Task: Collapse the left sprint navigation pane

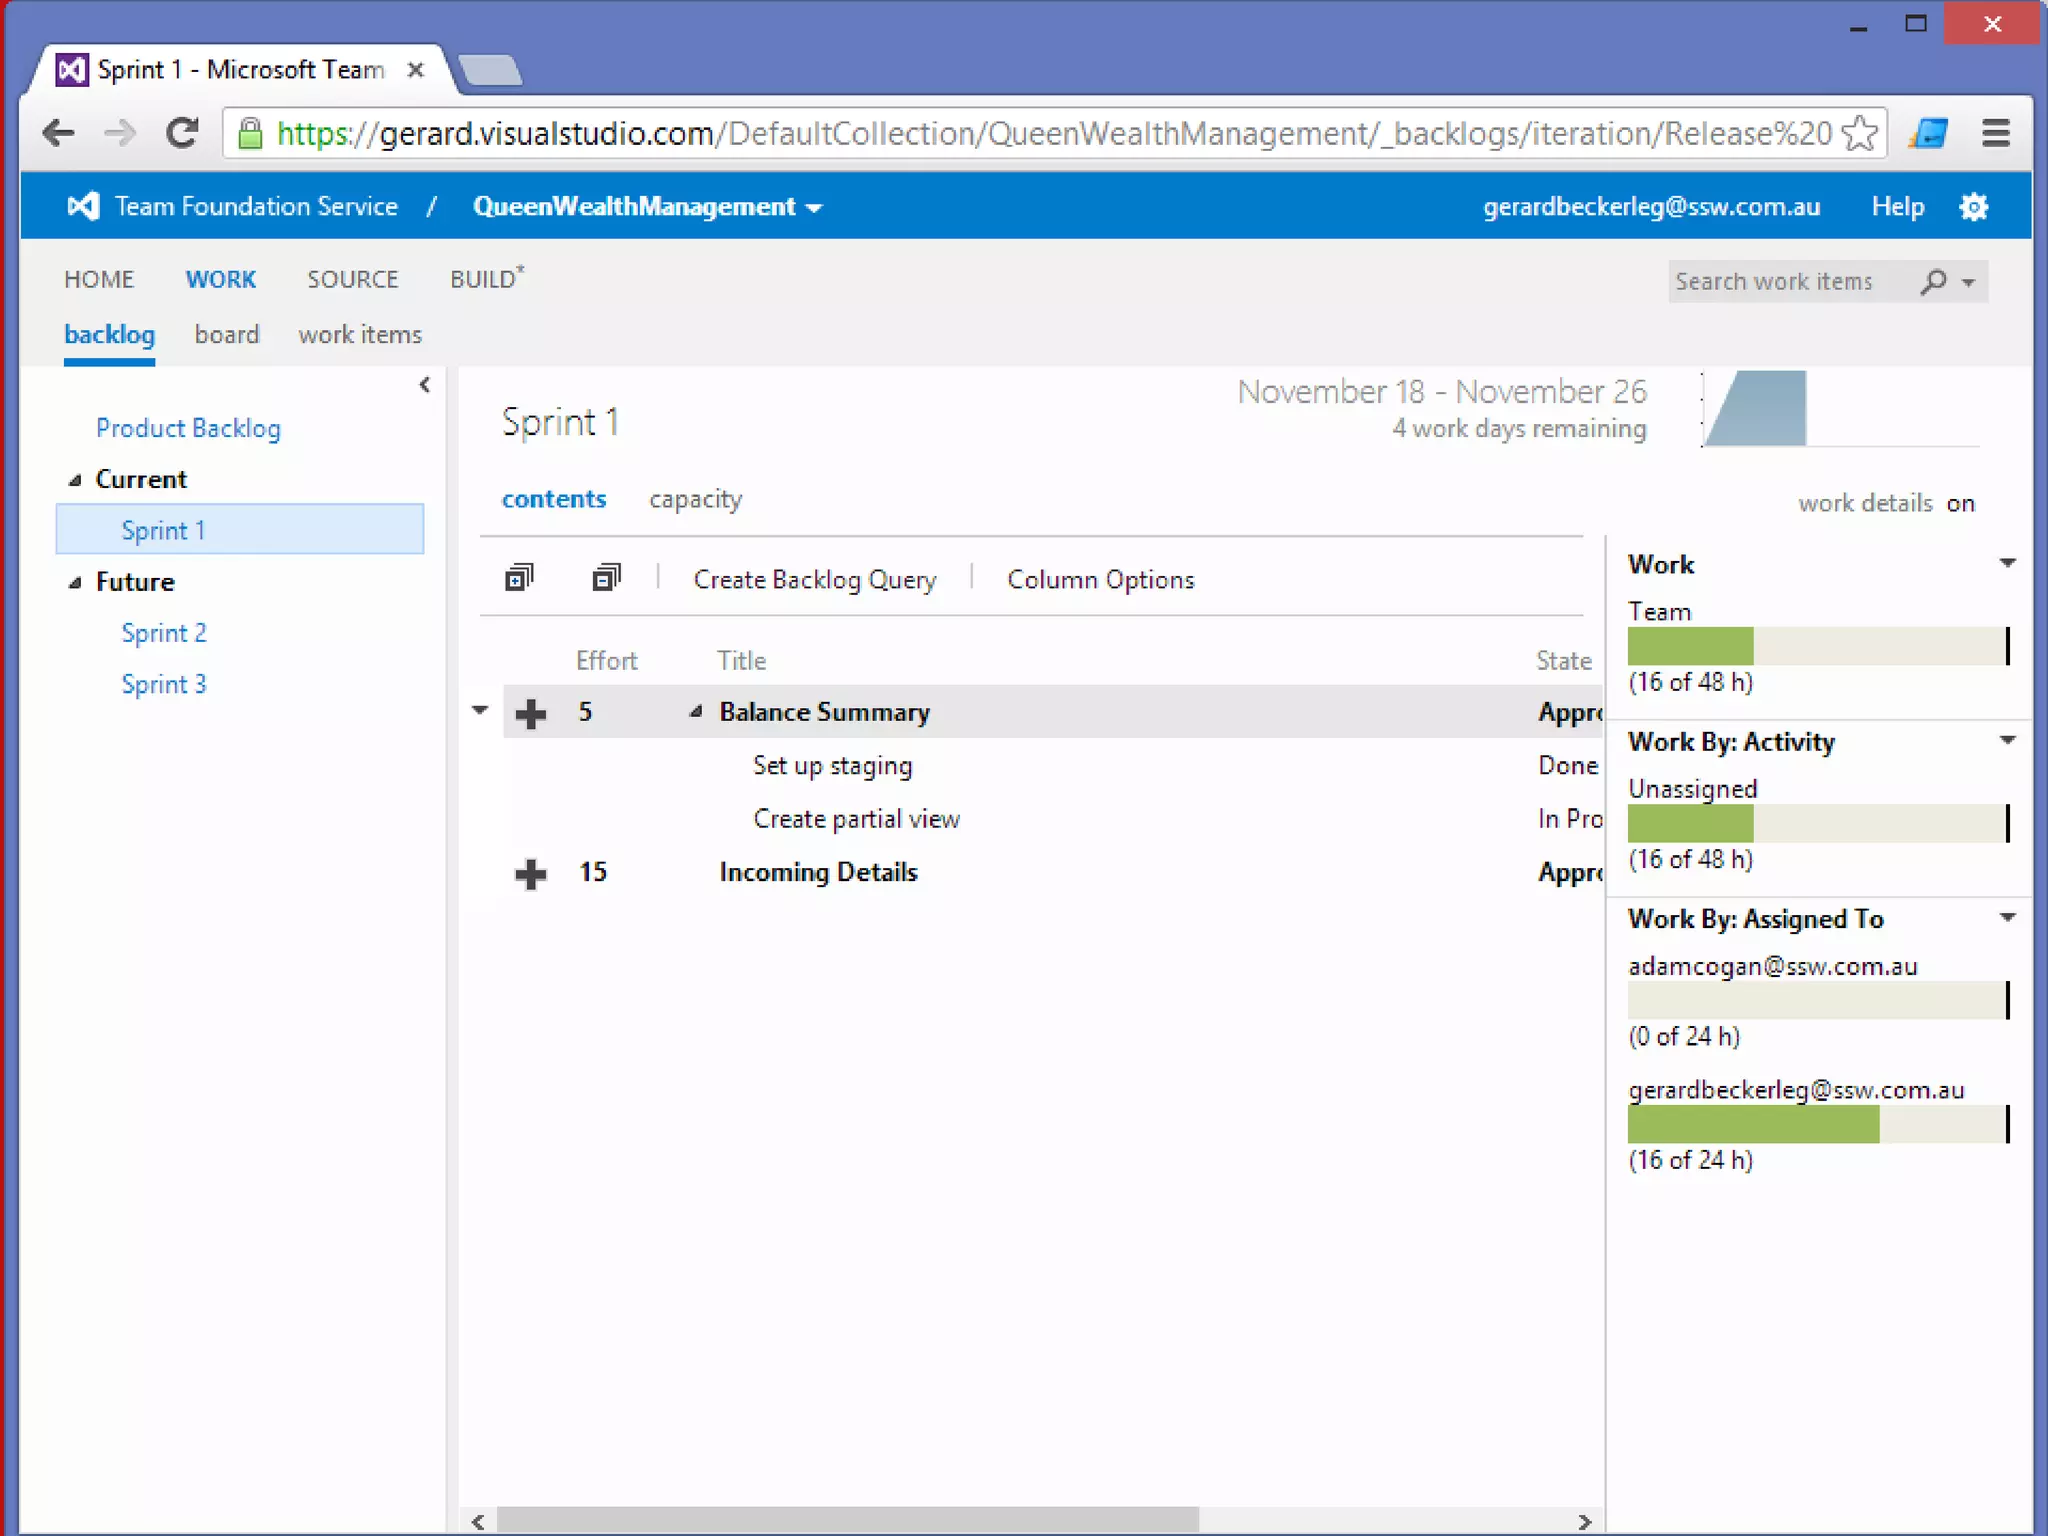Action: point(425,385)
